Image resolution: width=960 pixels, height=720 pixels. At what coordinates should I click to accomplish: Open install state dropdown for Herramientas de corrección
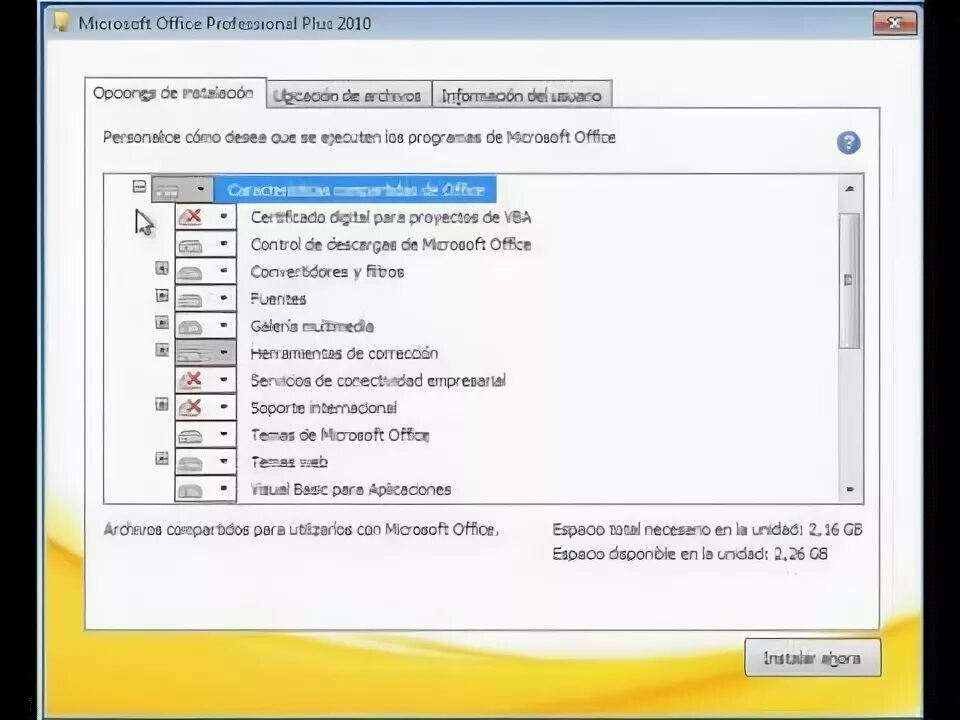pyautogui.click(x=206, y=353)
